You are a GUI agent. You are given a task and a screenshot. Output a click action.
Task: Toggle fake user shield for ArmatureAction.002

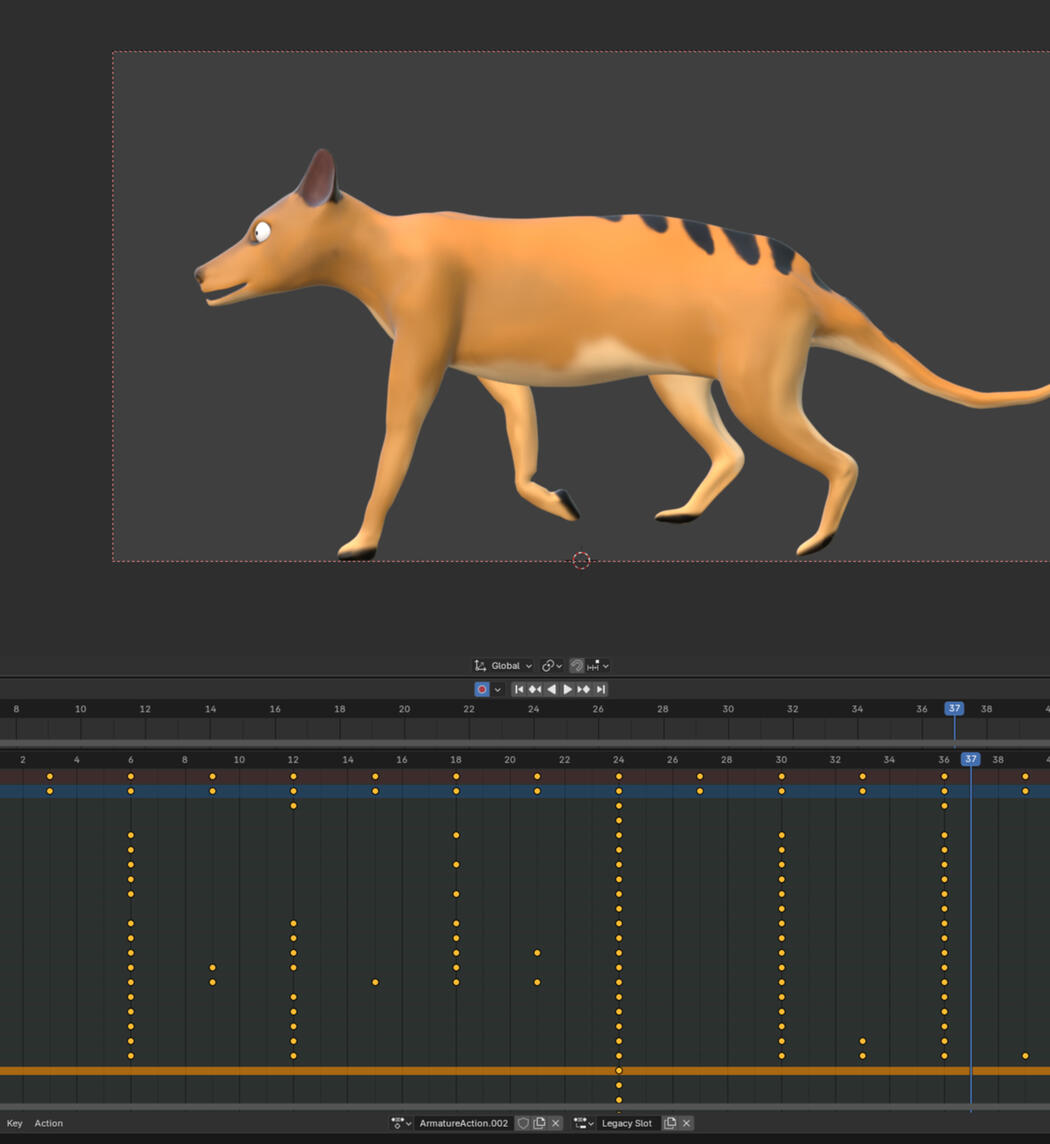tap(523, 1123)
